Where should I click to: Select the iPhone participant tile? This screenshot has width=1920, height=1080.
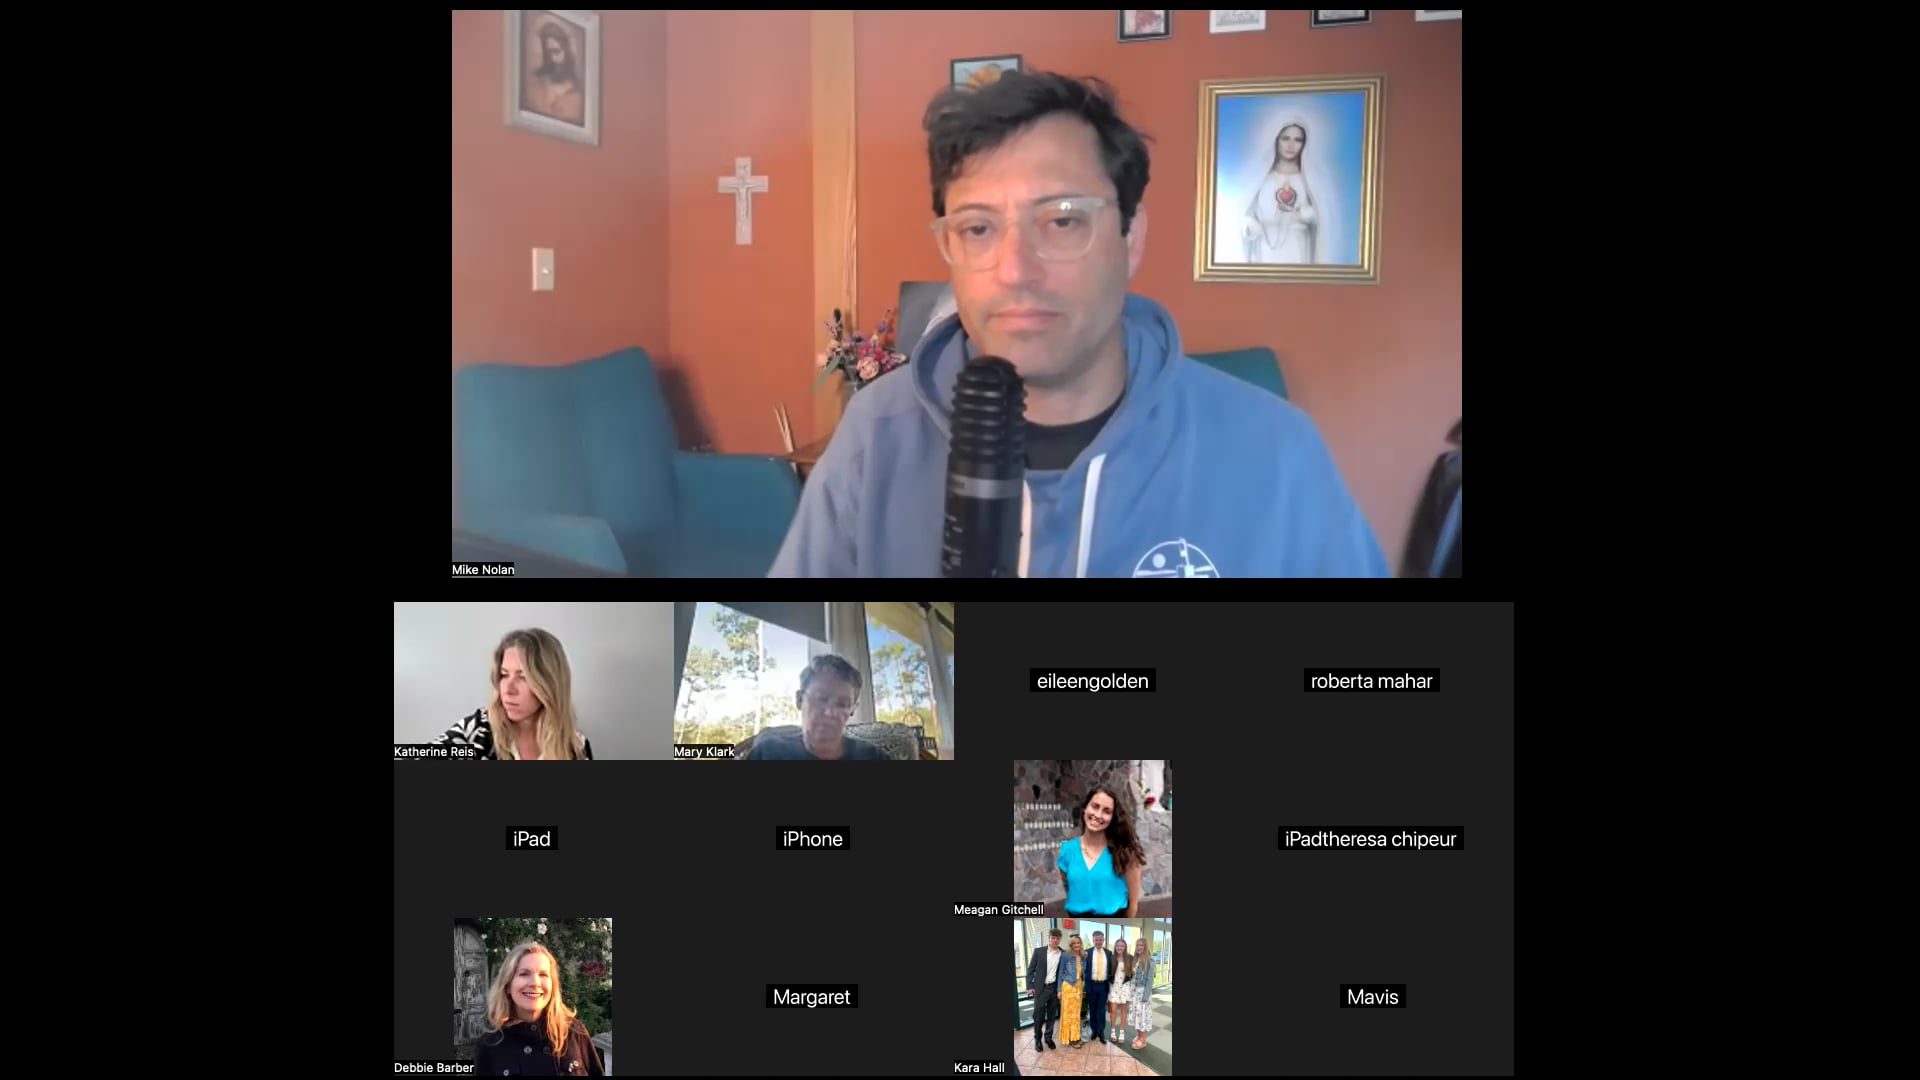click(812, 839)
